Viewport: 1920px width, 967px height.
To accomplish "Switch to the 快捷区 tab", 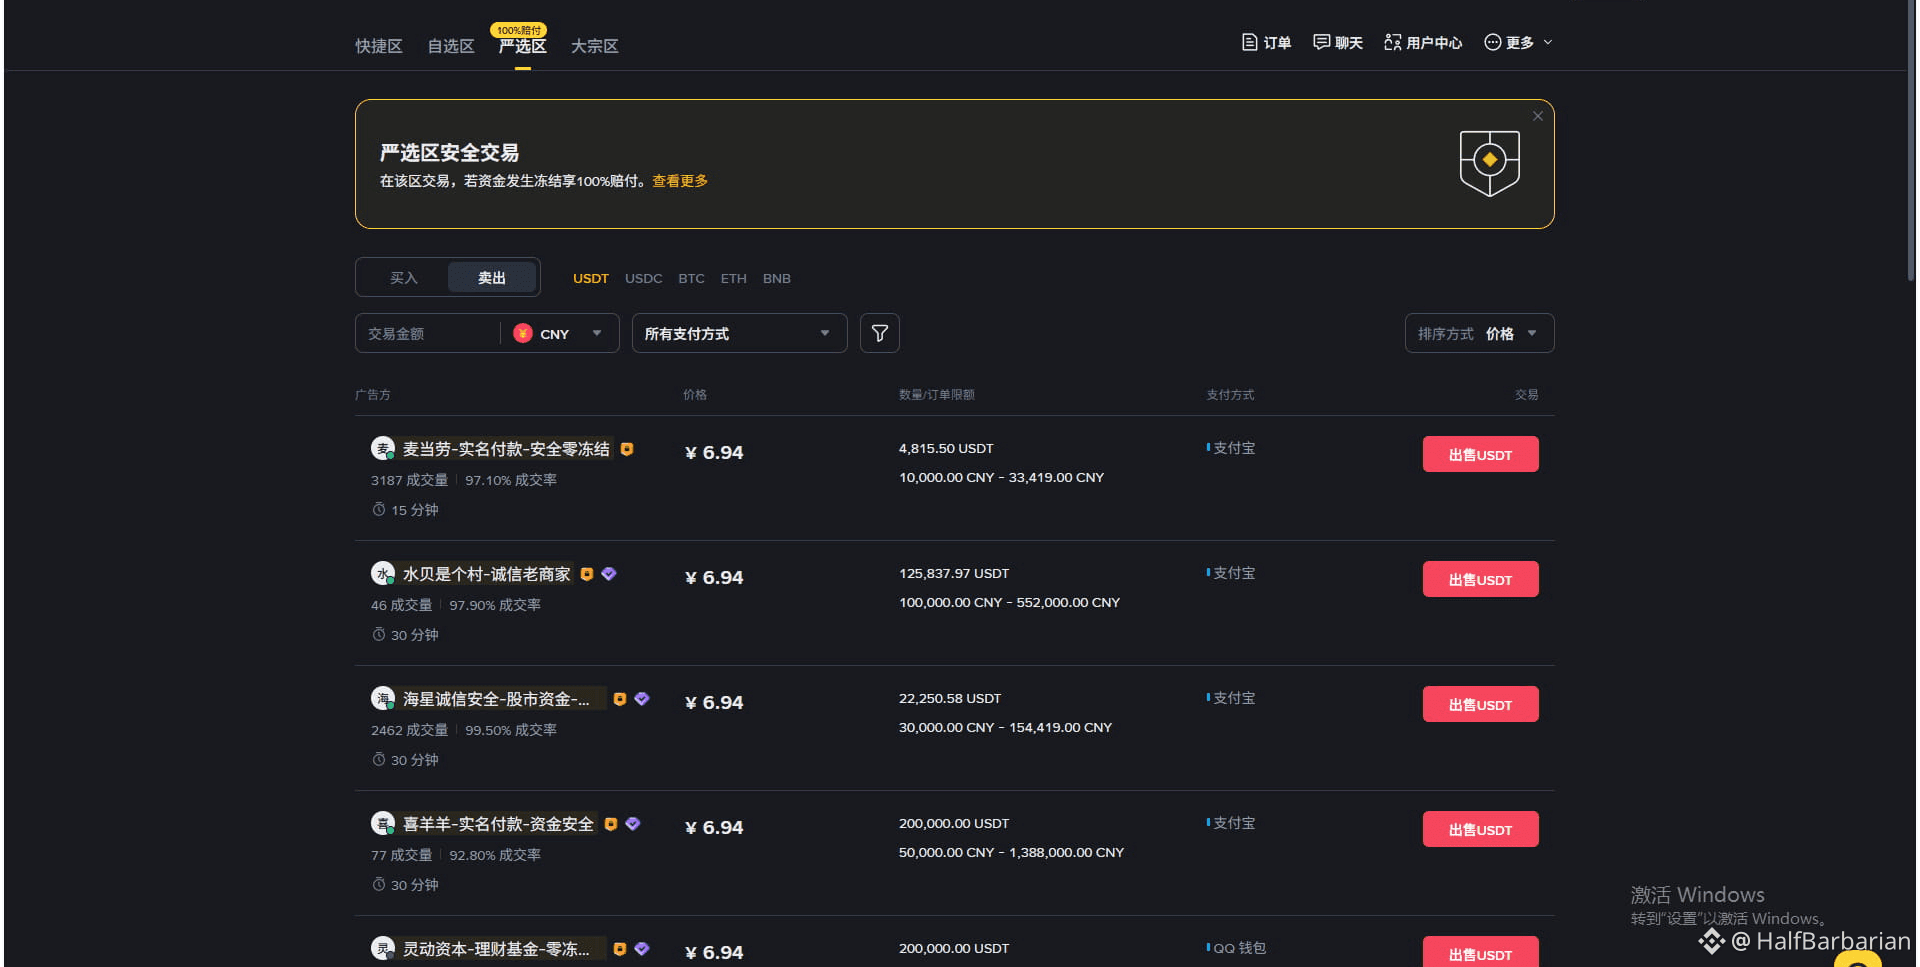I will coord(379,46).
